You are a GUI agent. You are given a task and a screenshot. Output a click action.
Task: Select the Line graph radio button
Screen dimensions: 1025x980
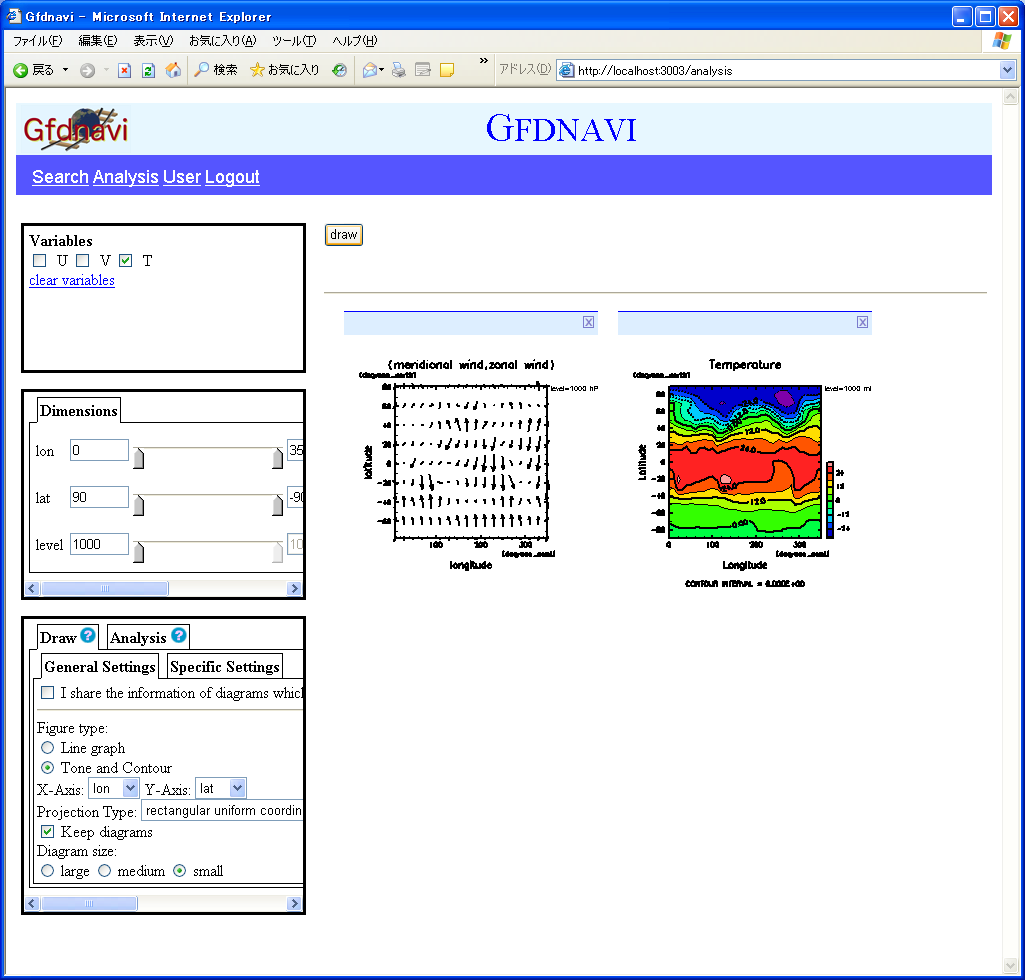coord(47,748)
